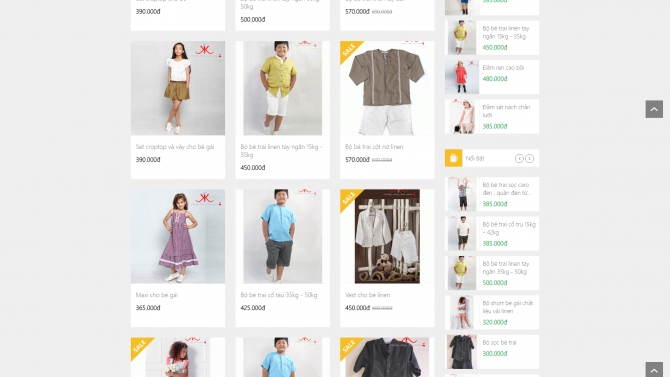Open sidebar Bộ bé trai cổ trụ 15kg - 42kg link

click(509, 228)
